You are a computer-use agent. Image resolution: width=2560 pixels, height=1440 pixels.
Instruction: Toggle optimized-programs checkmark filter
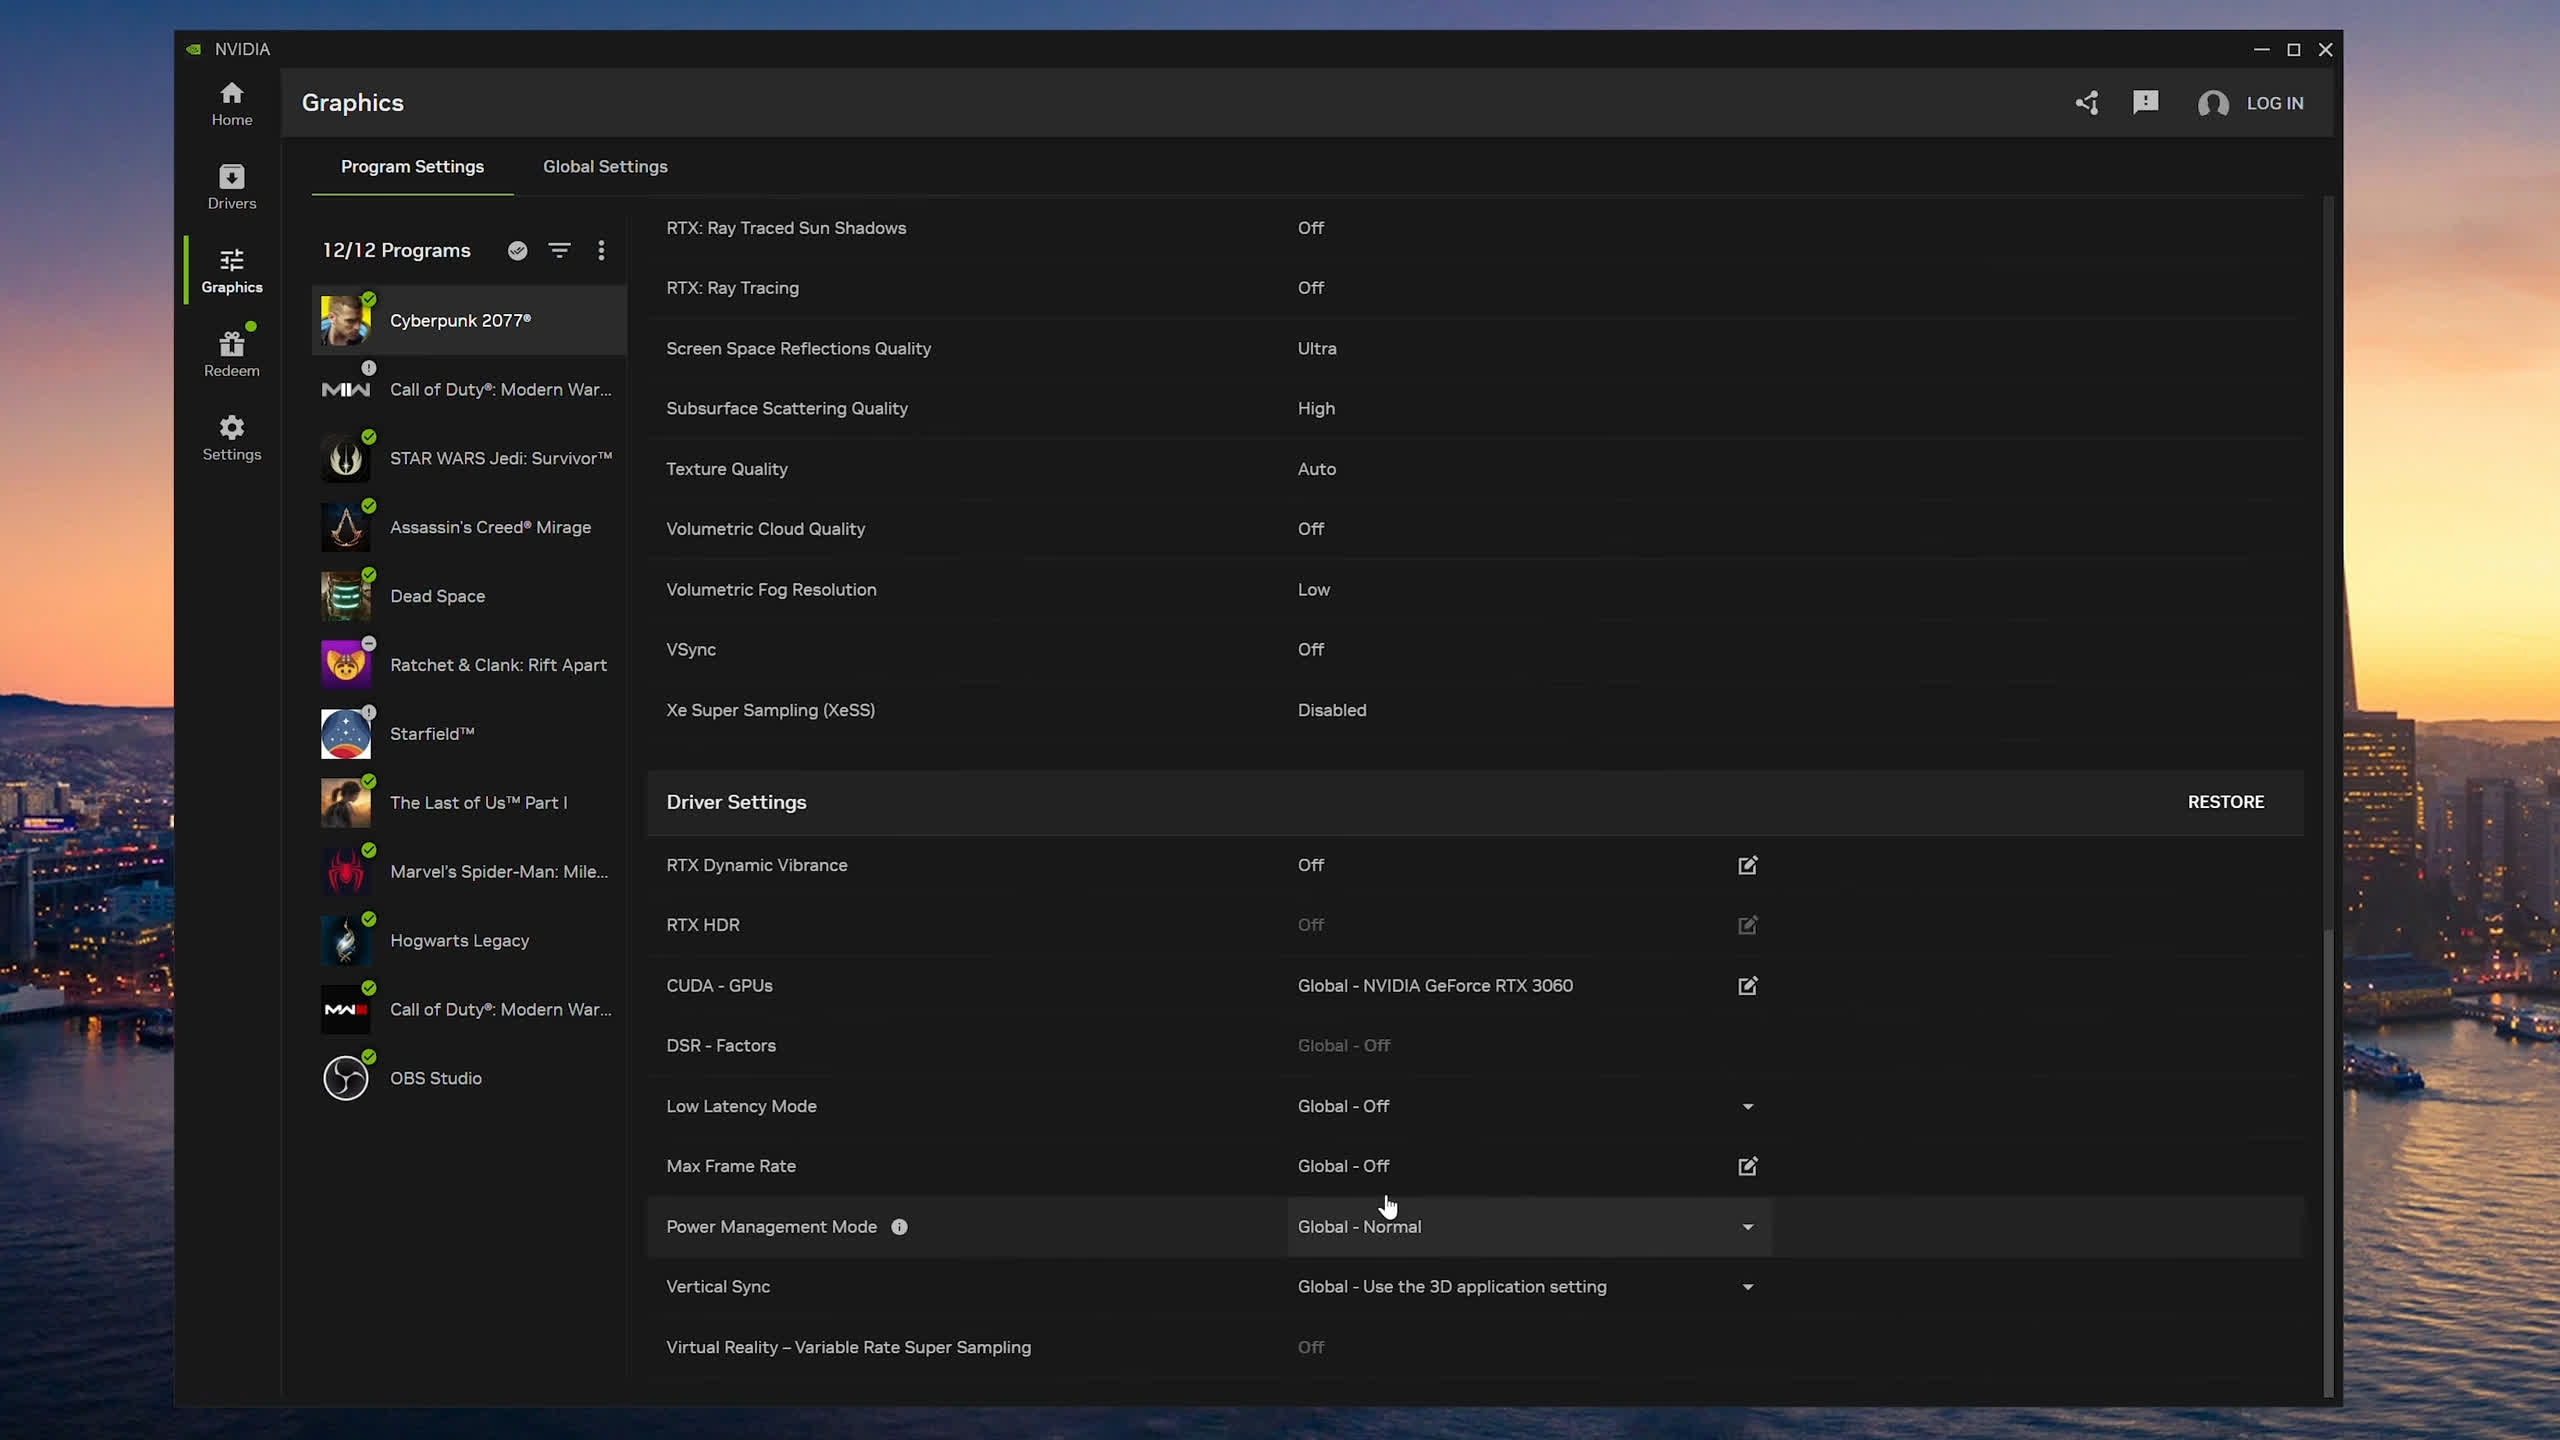pos(517,250)
